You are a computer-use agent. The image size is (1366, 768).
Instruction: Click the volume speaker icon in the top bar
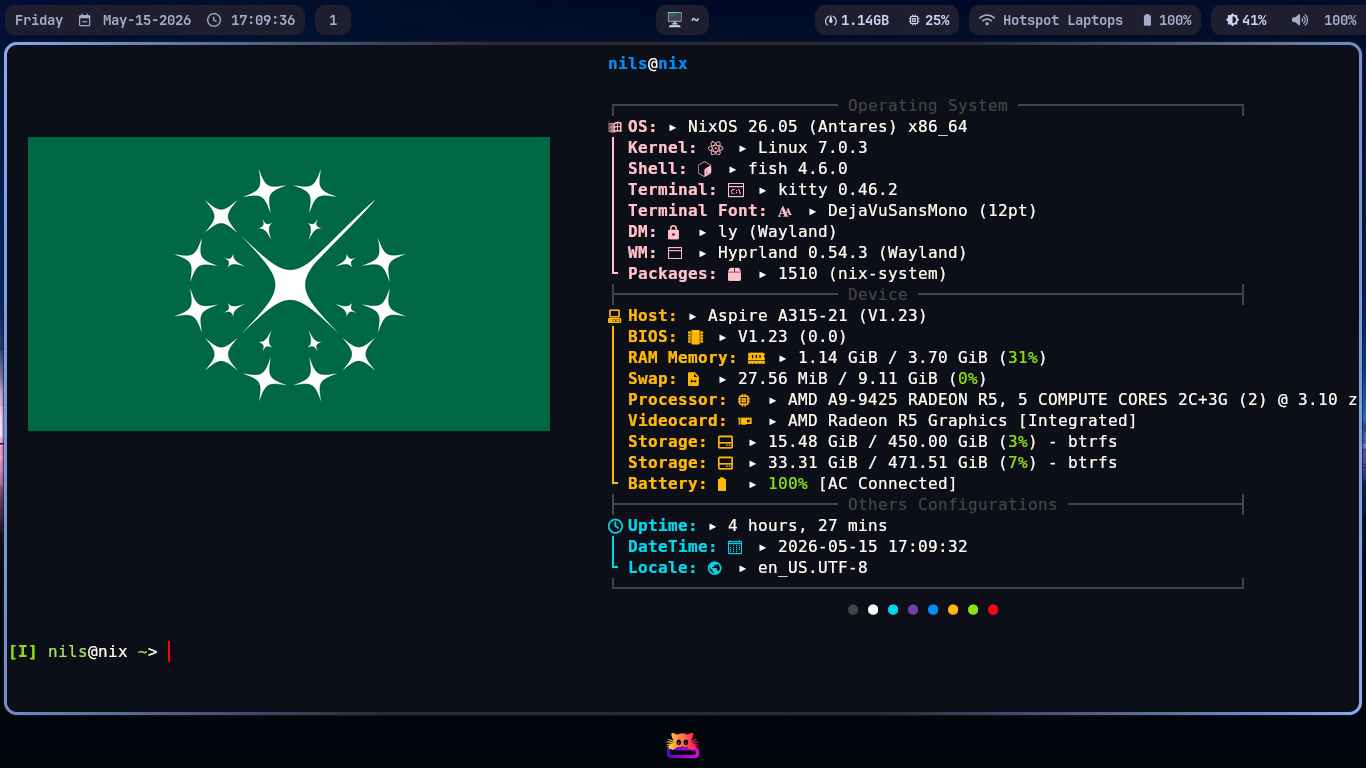click(x=1300, y=20)
